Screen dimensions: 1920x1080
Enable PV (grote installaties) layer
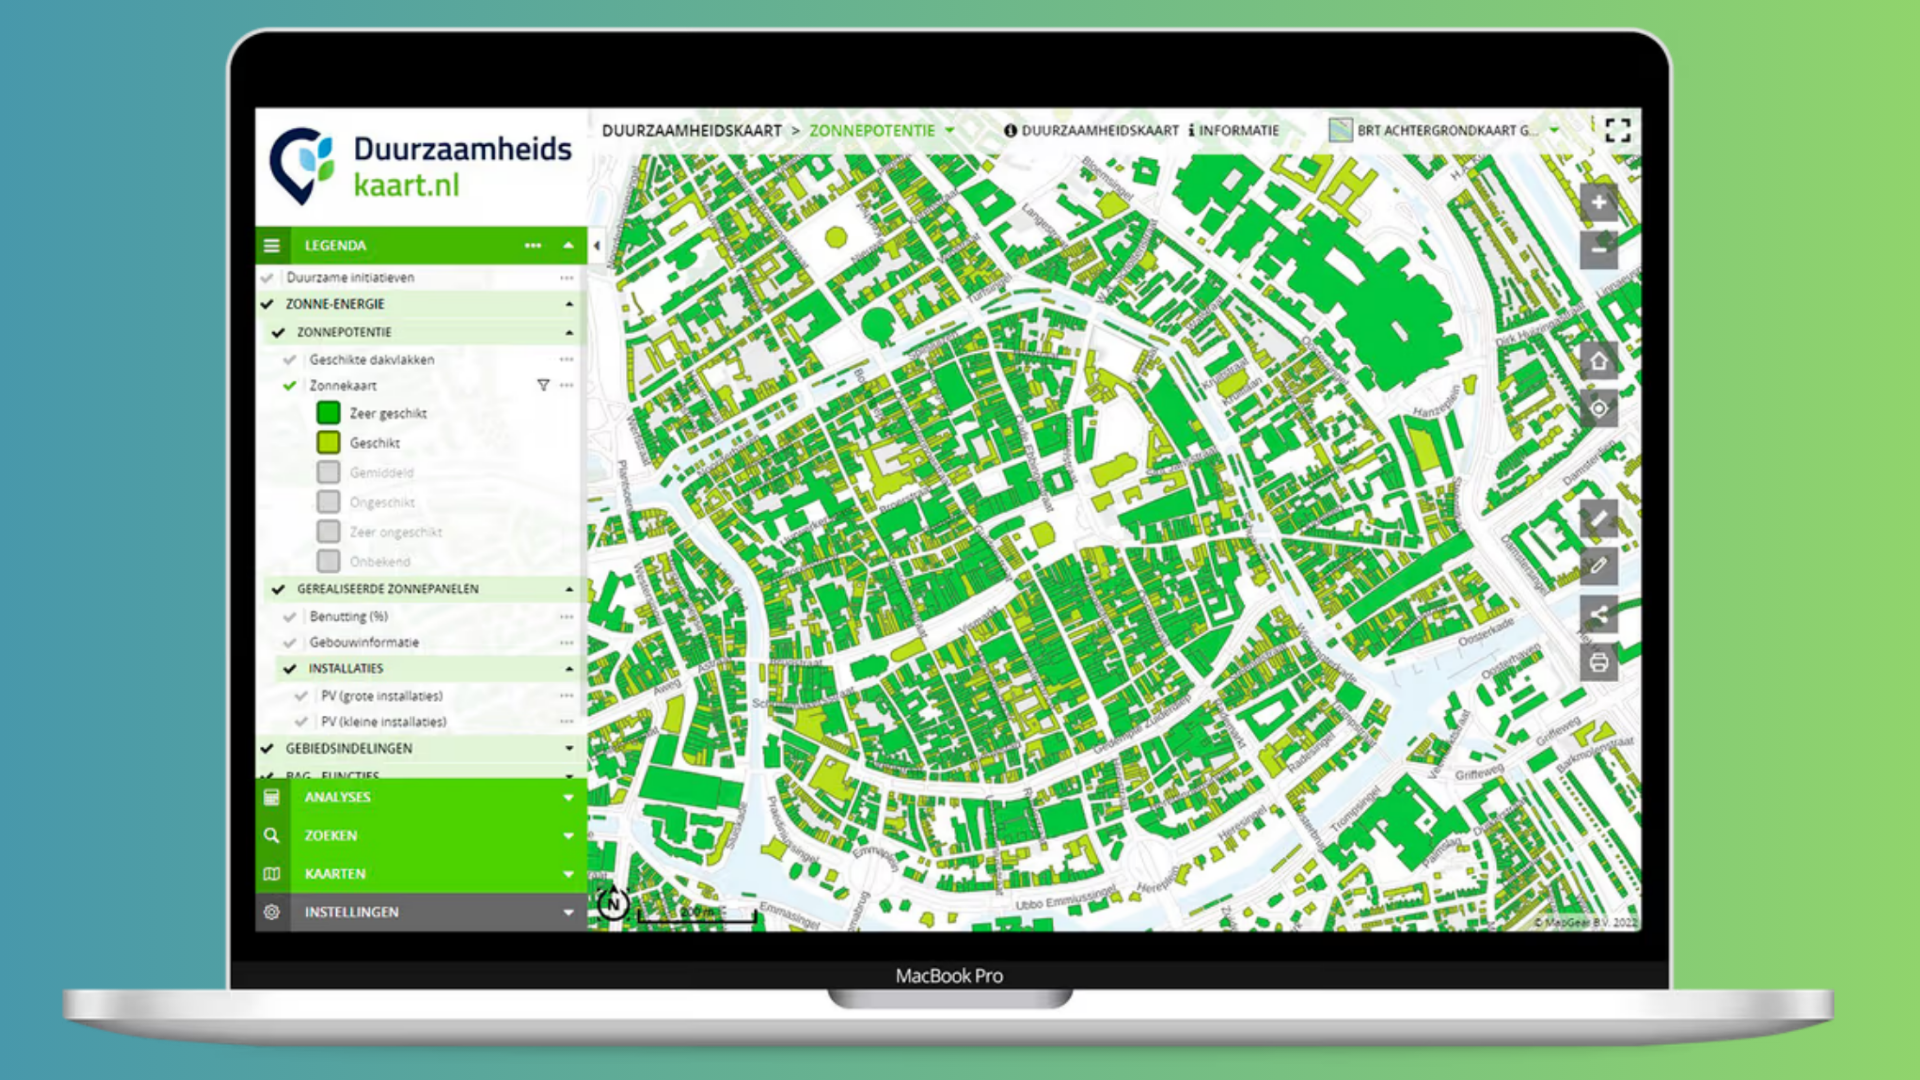(301, 695)
